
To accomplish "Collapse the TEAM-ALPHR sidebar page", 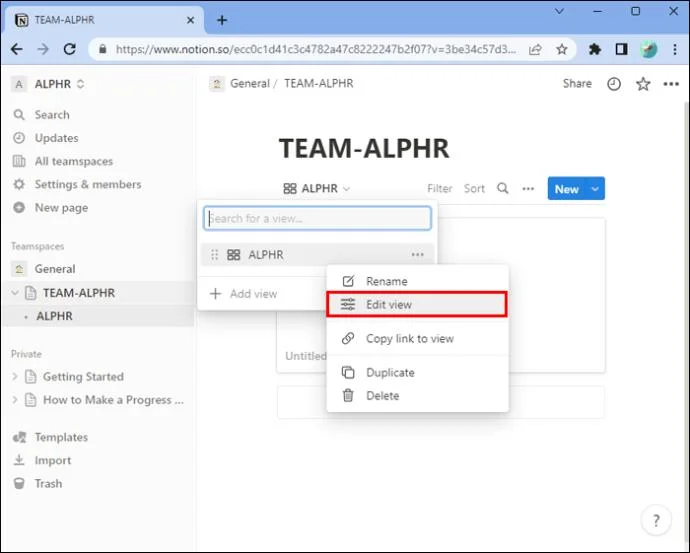I will pyautogui.click(x=15, y=293).
